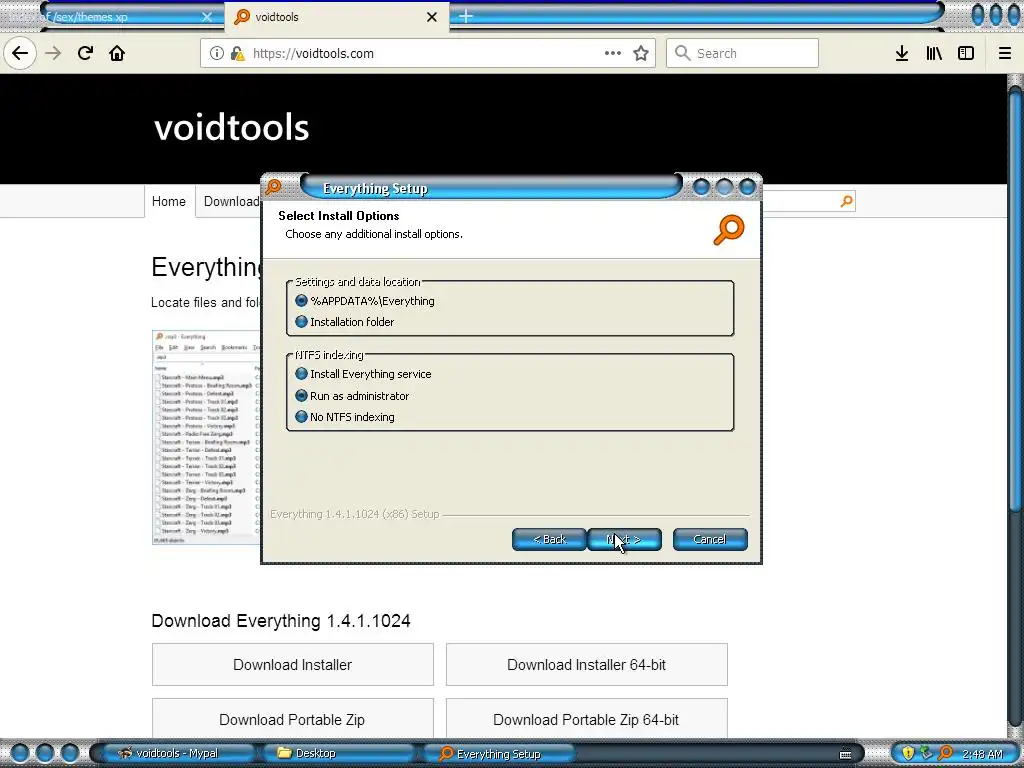
Task: Click Download Installer button
Action: click(293, 665)
